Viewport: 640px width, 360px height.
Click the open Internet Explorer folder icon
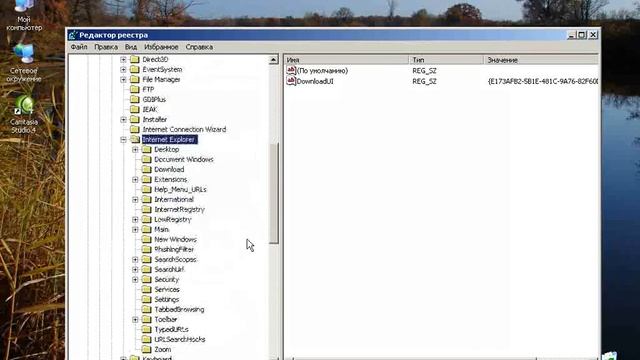point(135,139)
